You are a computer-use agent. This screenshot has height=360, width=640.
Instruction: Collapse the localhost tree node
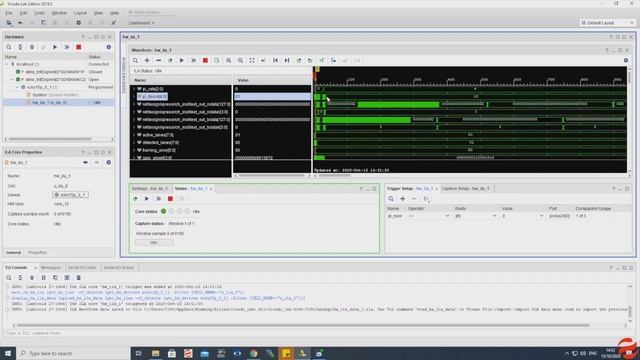coord(7,64)
